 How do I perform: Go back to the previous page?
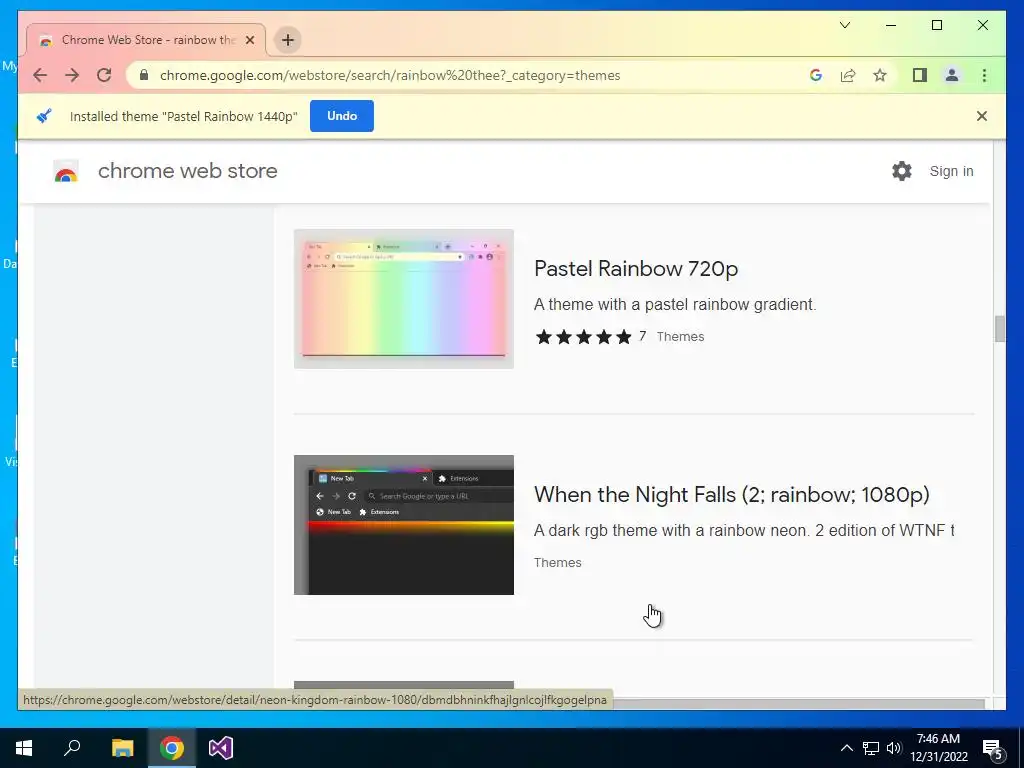pos(40,75)
